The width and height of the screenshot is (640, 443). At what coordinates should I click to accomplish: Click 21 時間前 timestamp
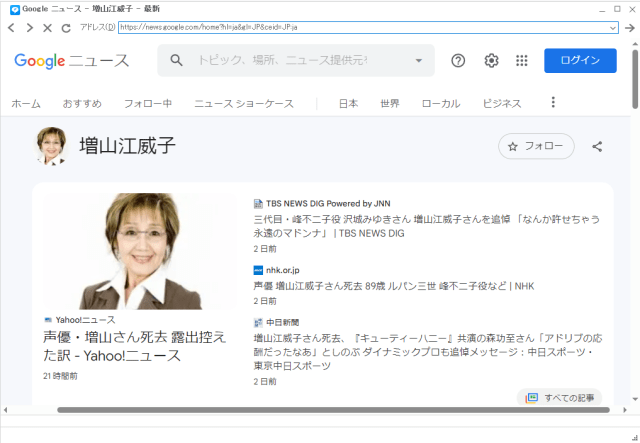tap(60, 376)
